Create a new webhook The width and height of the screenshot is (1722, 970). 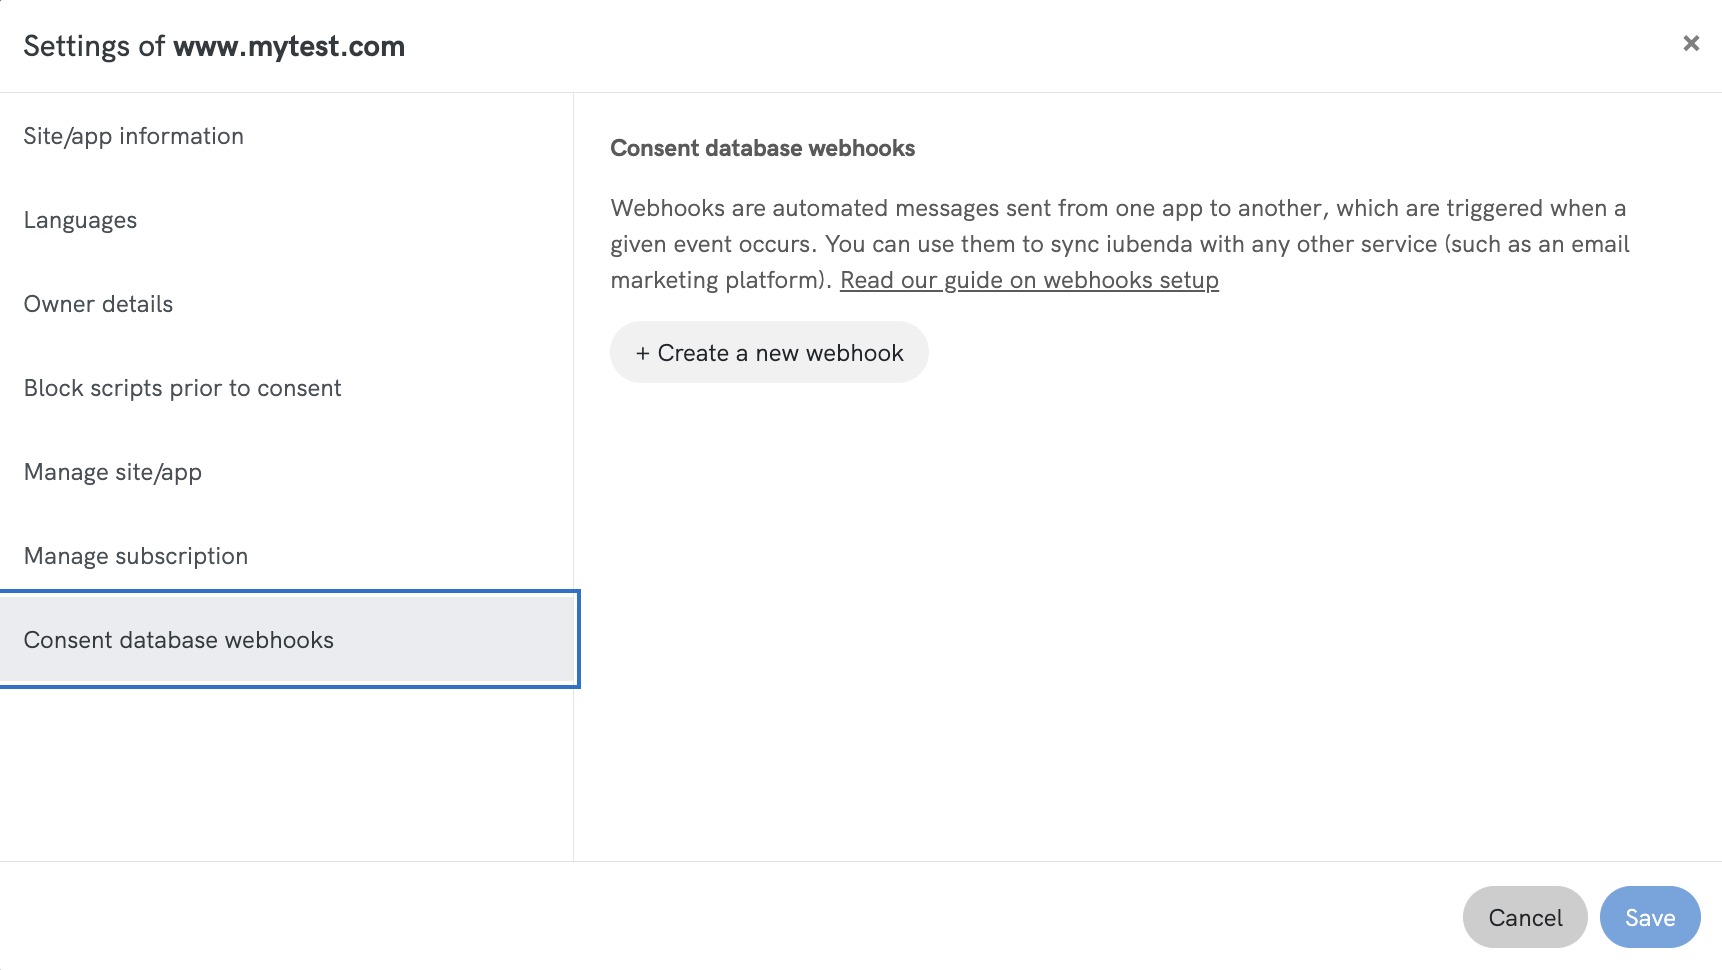click(768, 352)
